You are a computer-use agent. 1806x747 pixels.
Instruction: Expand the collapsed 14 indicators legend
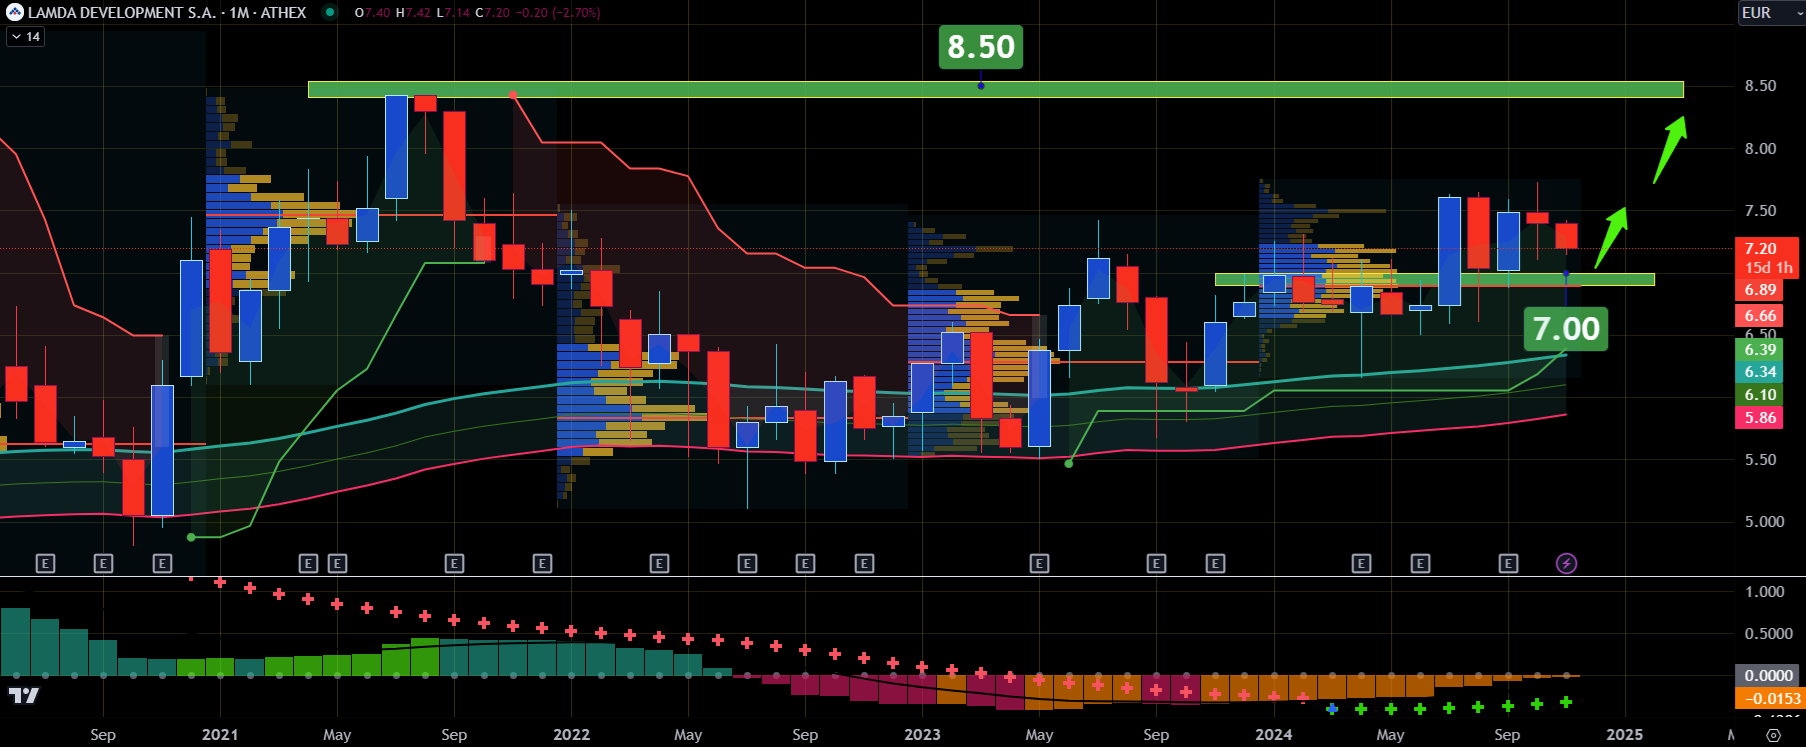click(25, 36)
